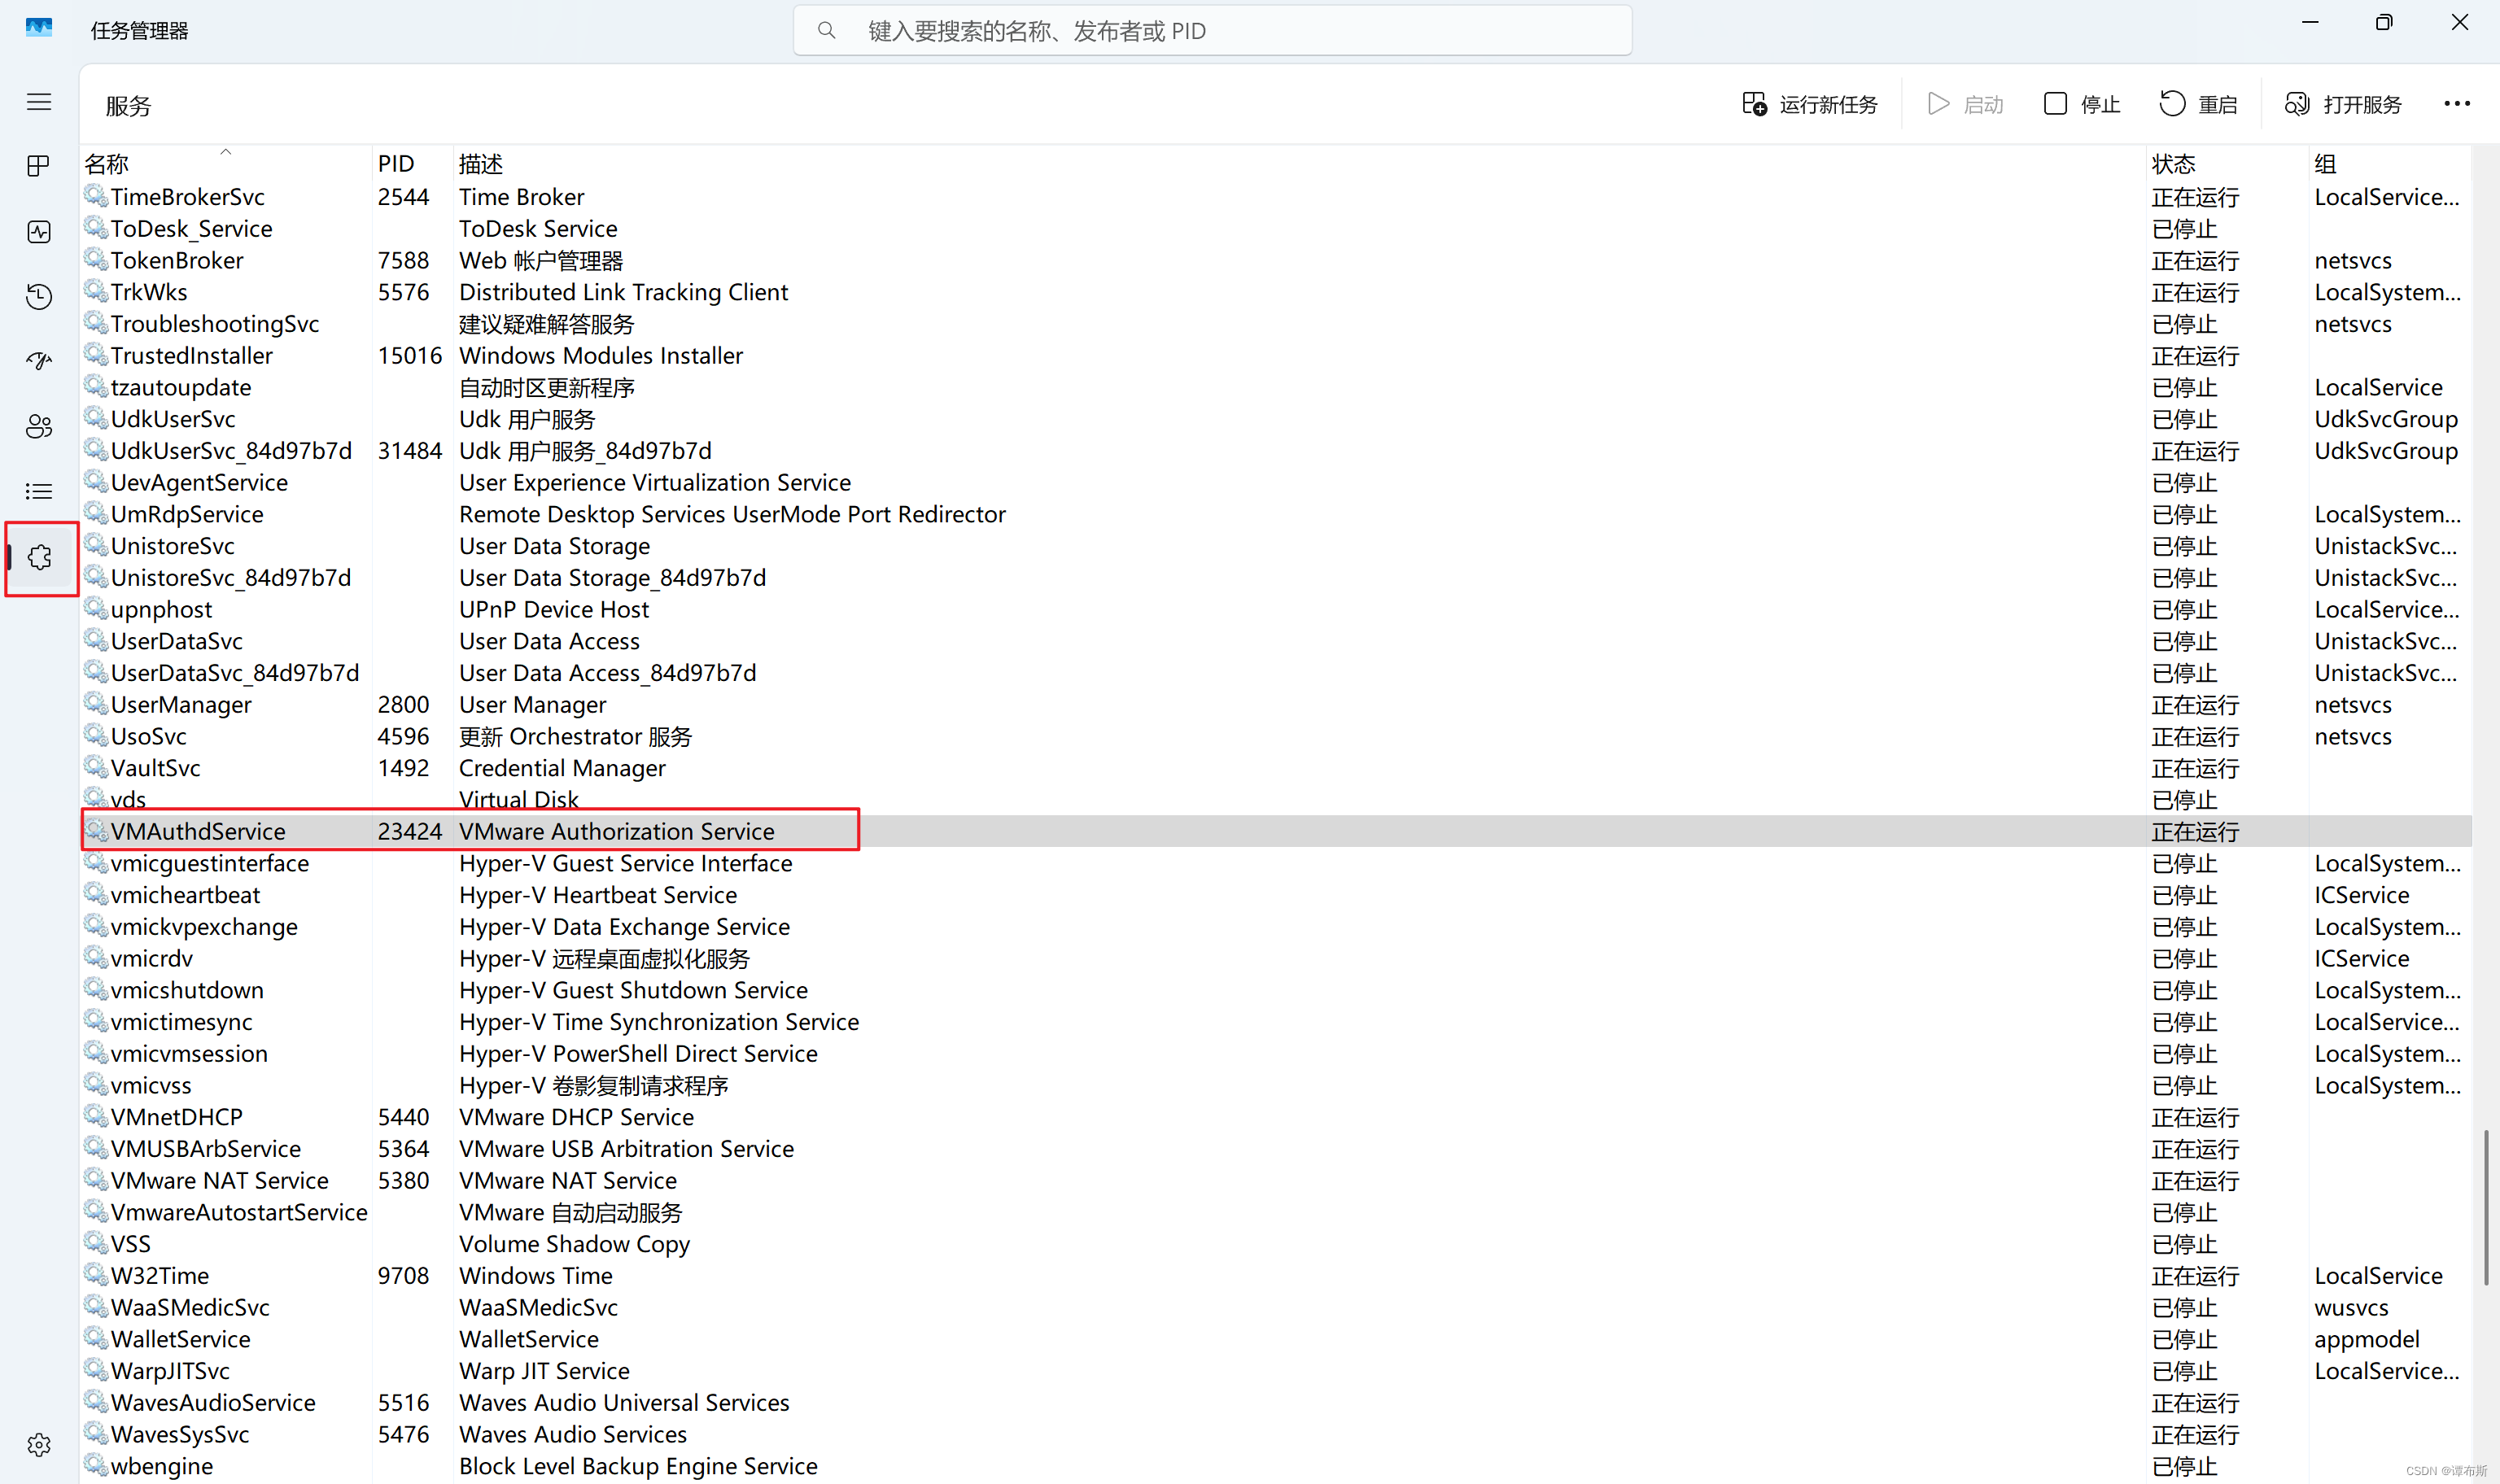The height and width of the screenshot is (1484, 2500).
Task: Click the search box at top
Action: (1212, 31)
